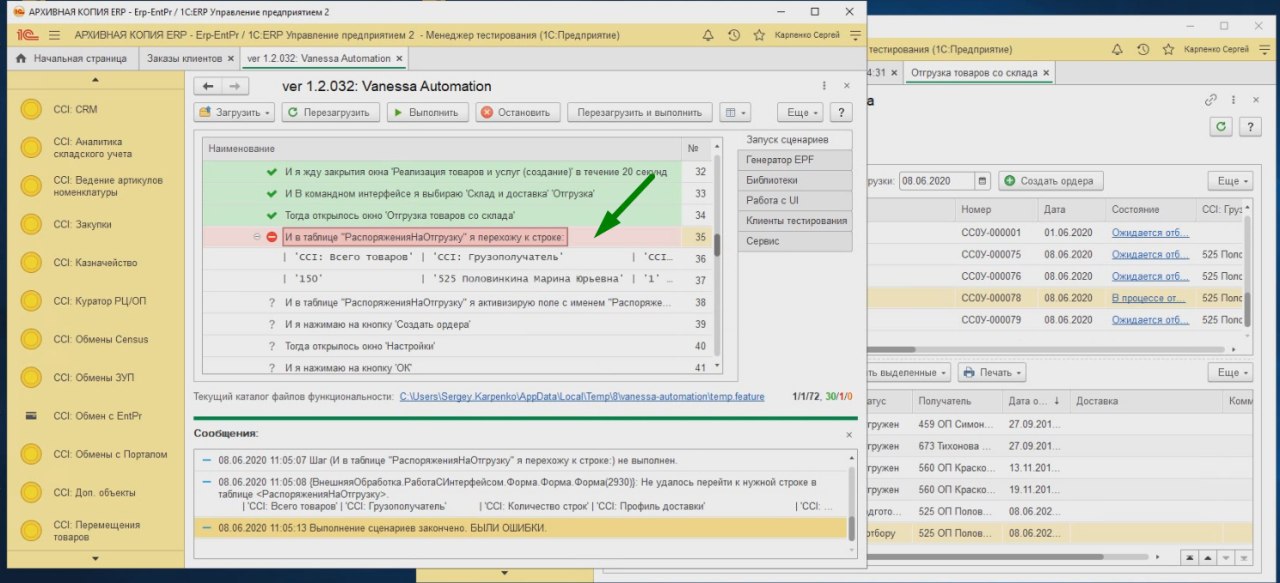Open Библиотеки side tab
This screenshot has width=1280, height=583.
pyautogui.click(x=794, y=180)
